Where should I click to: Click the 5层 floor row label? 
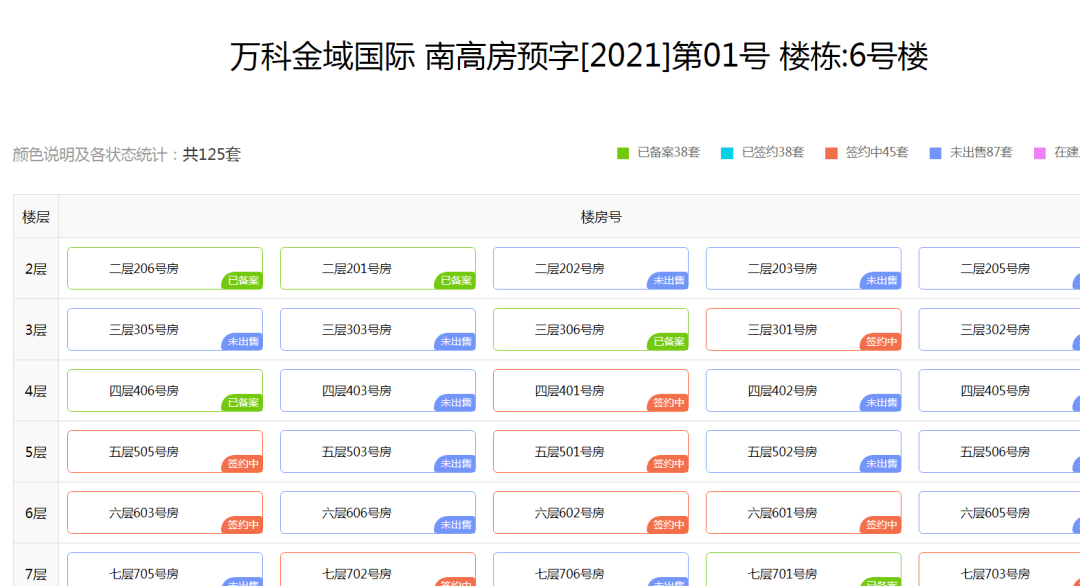36,452
